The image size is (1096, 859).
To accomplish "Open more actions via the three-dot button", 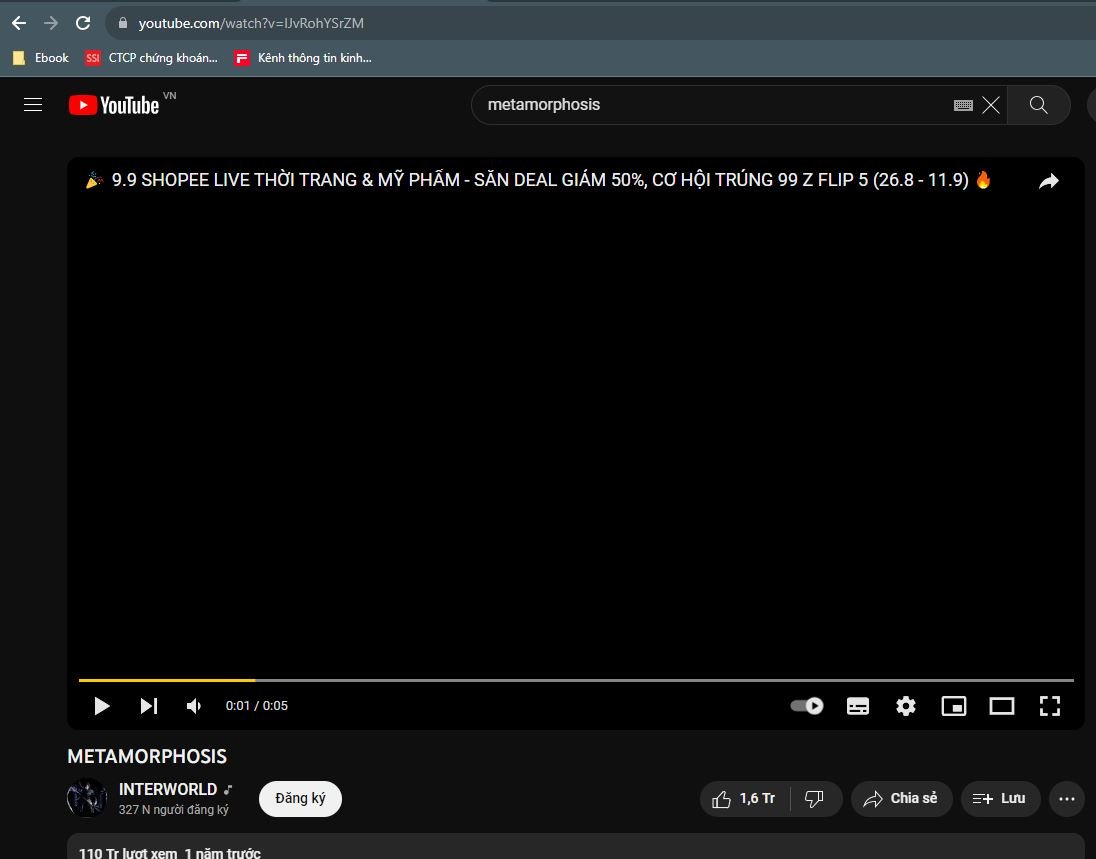I will [x=1066, y=798].
